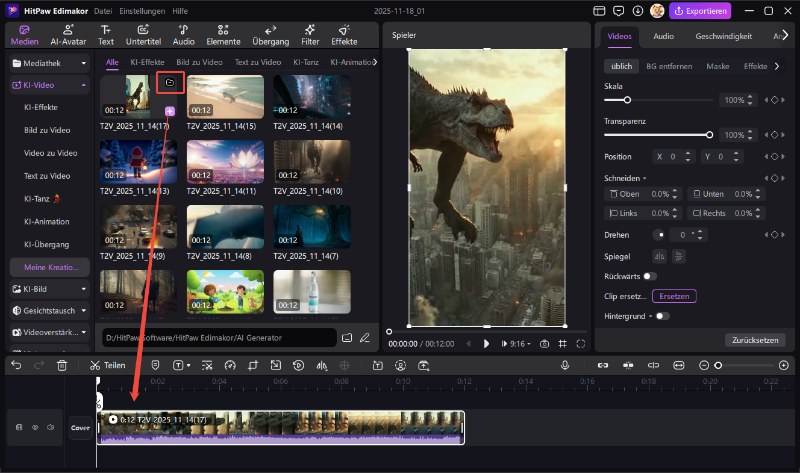This screenshot has width=800, height=473.
Task: Open the Hilfe menu
Action: pyautogui.click(x=180, y=11)
